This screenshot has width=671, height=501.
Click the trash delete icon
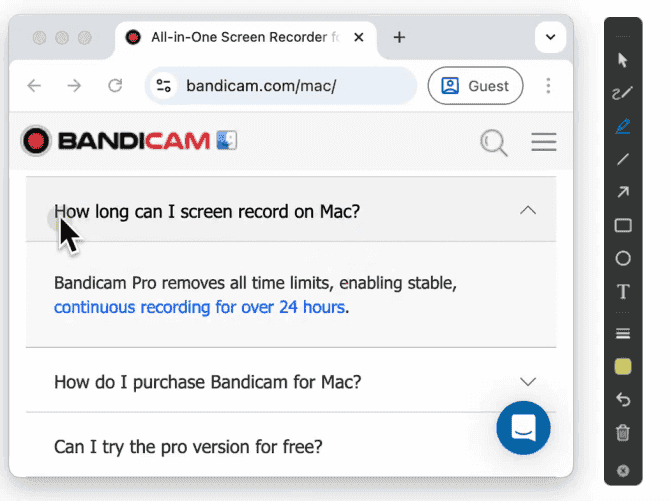point(623,433)
